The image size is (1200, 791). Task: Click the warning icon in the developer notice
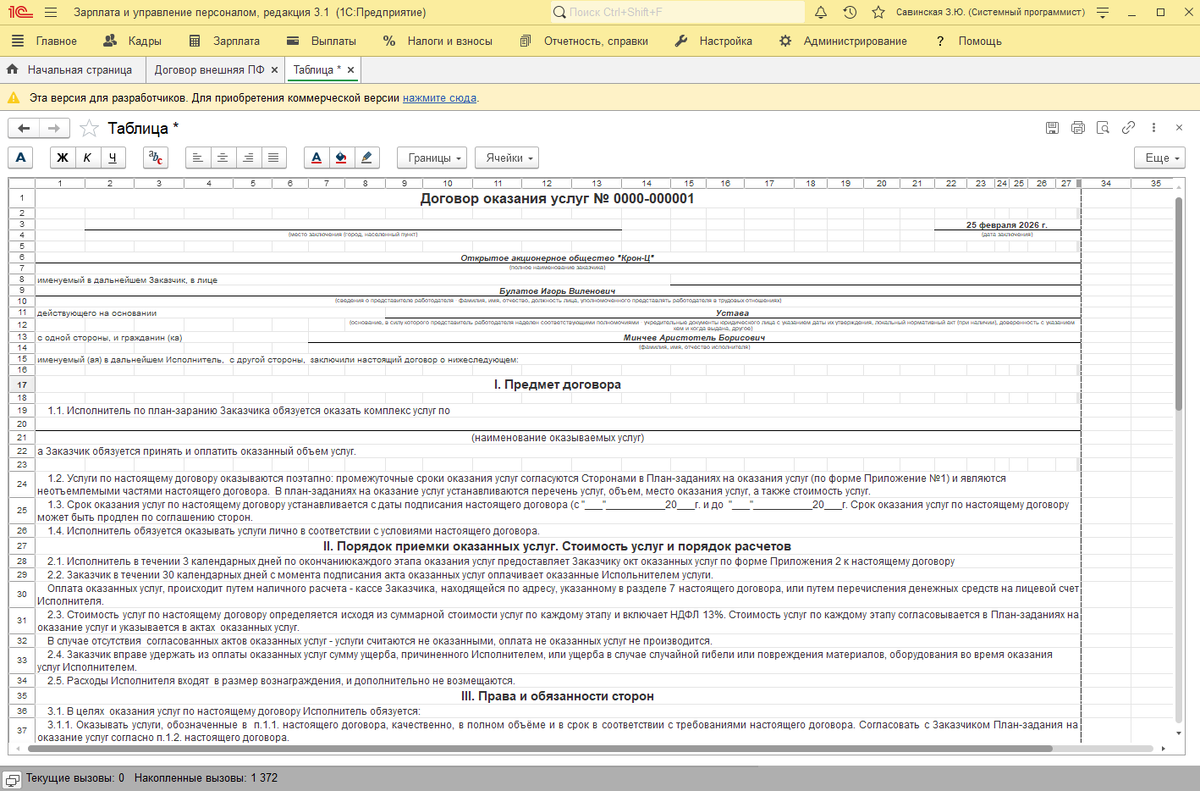coord(13,98)
